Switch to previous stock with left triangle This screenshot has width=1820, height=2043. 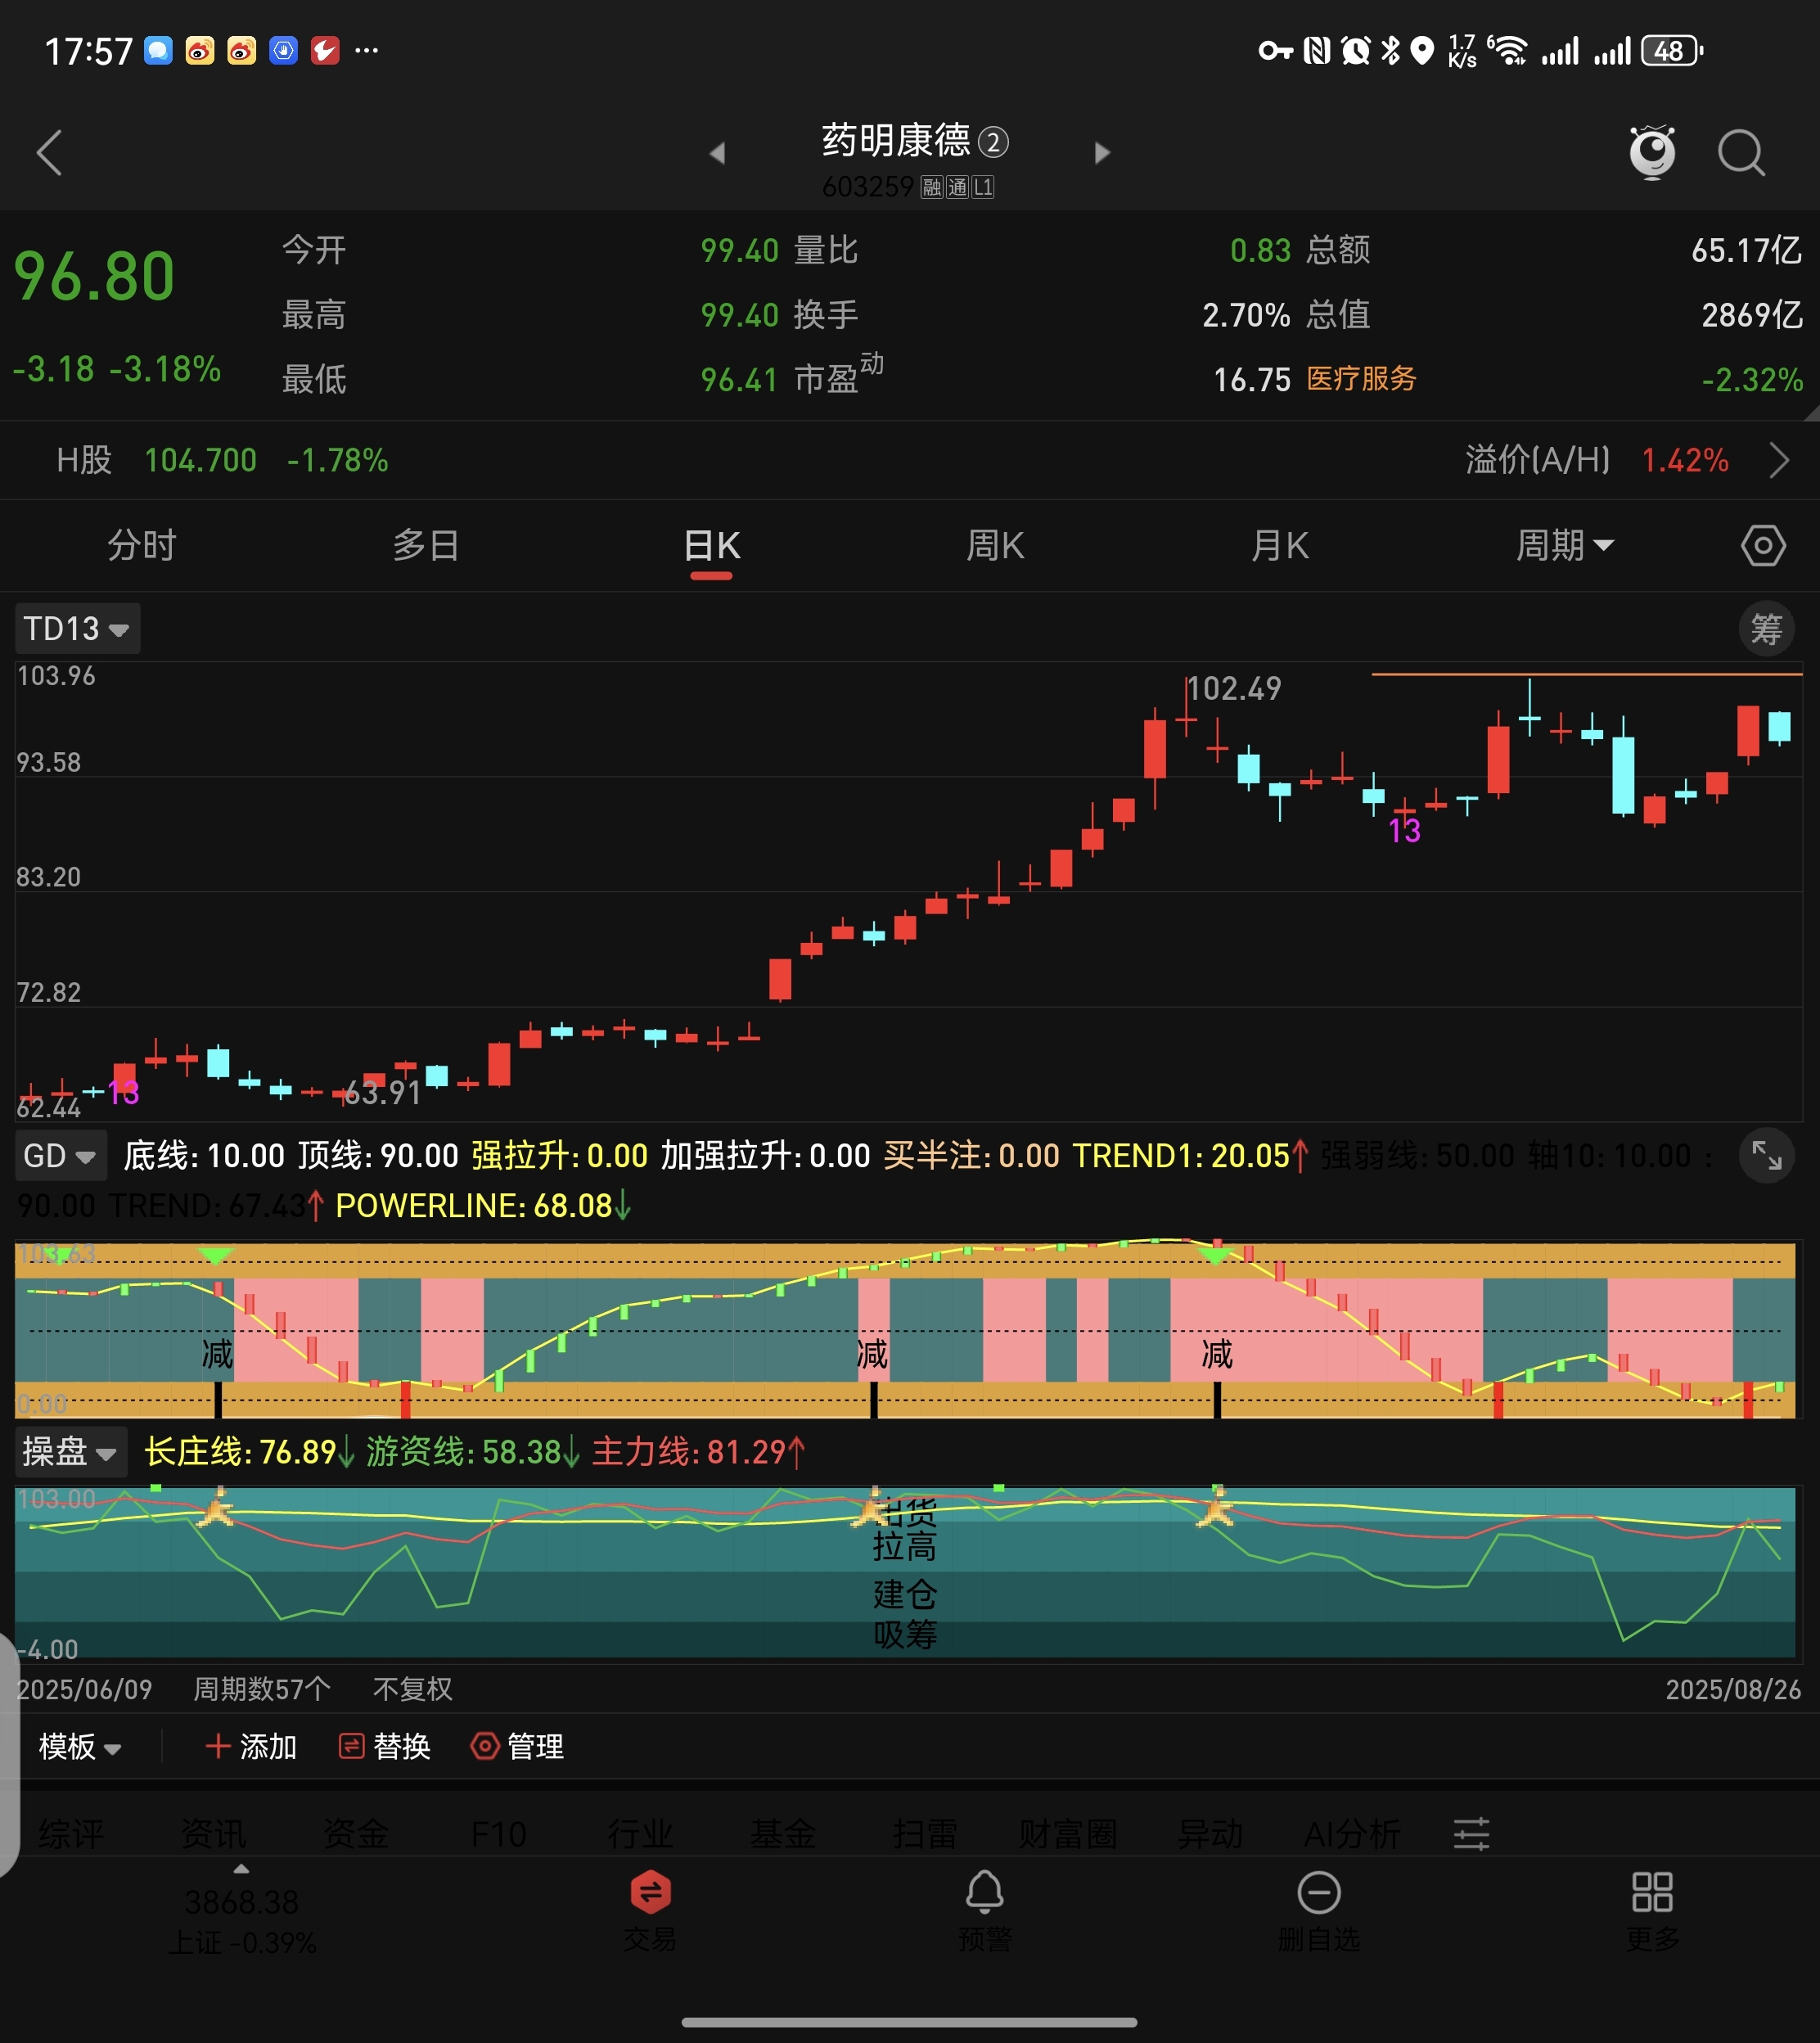(716, 153)
